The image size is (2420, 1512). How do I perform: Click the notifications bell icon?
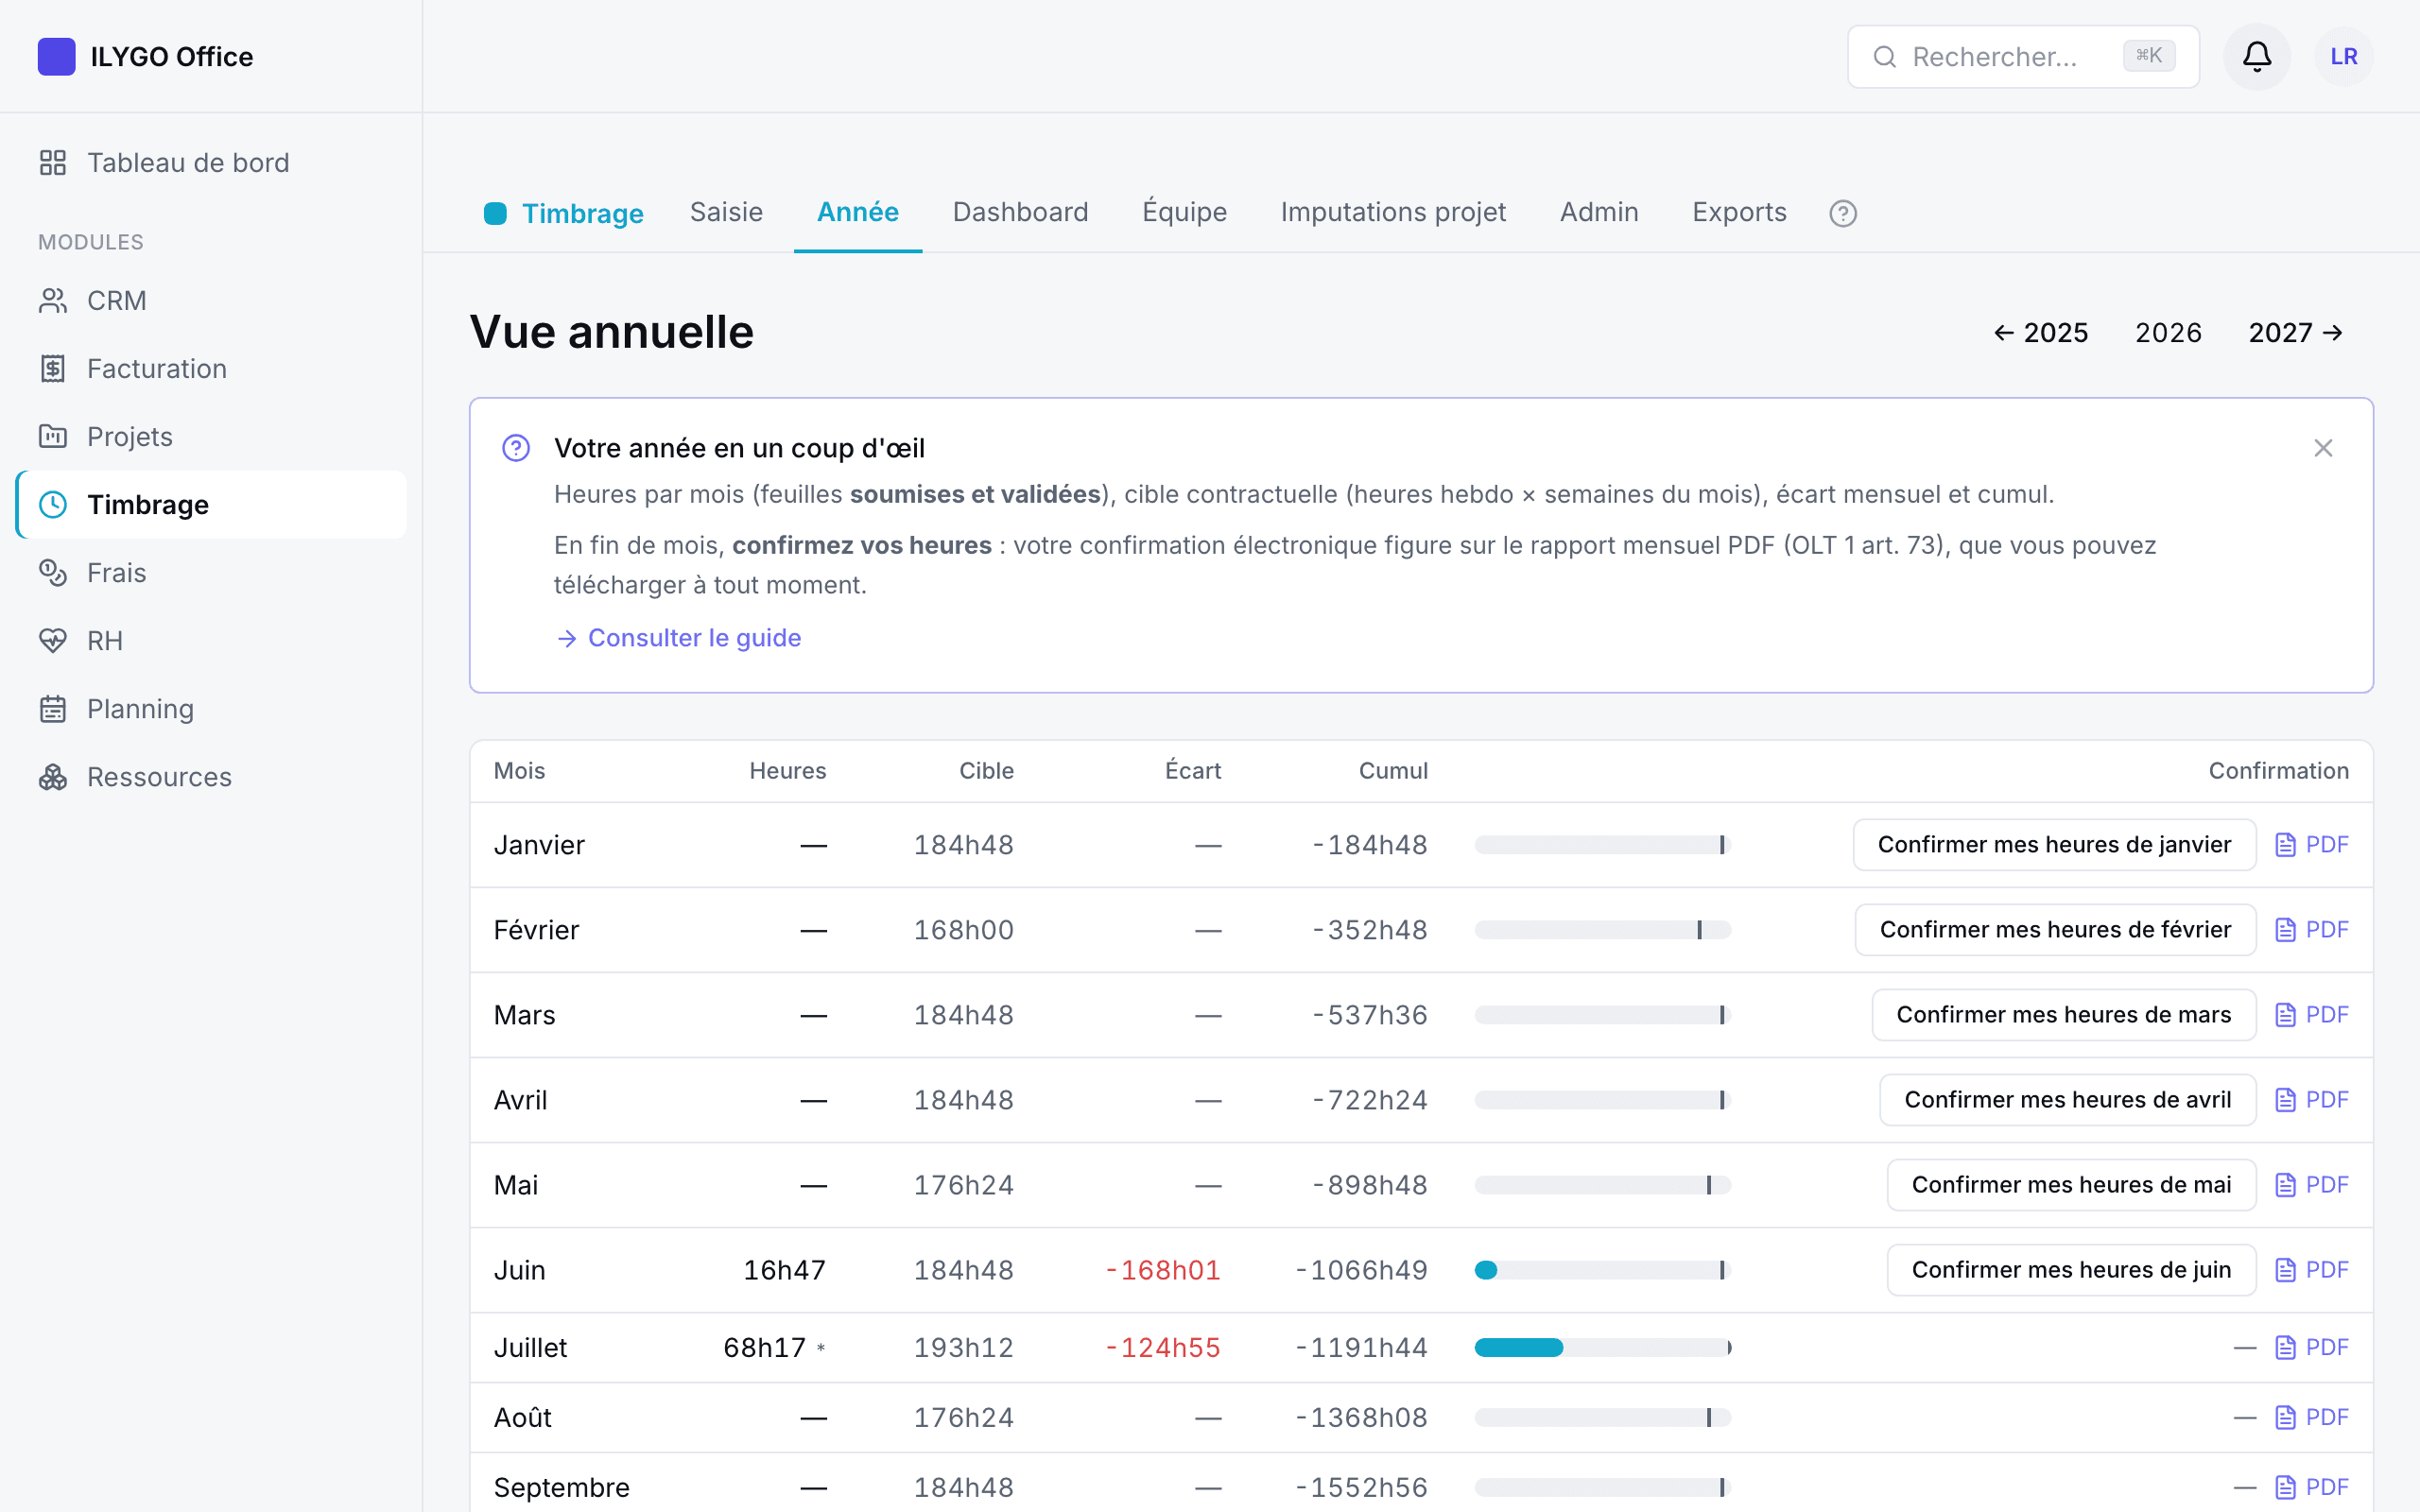(x=2257, y=56)
